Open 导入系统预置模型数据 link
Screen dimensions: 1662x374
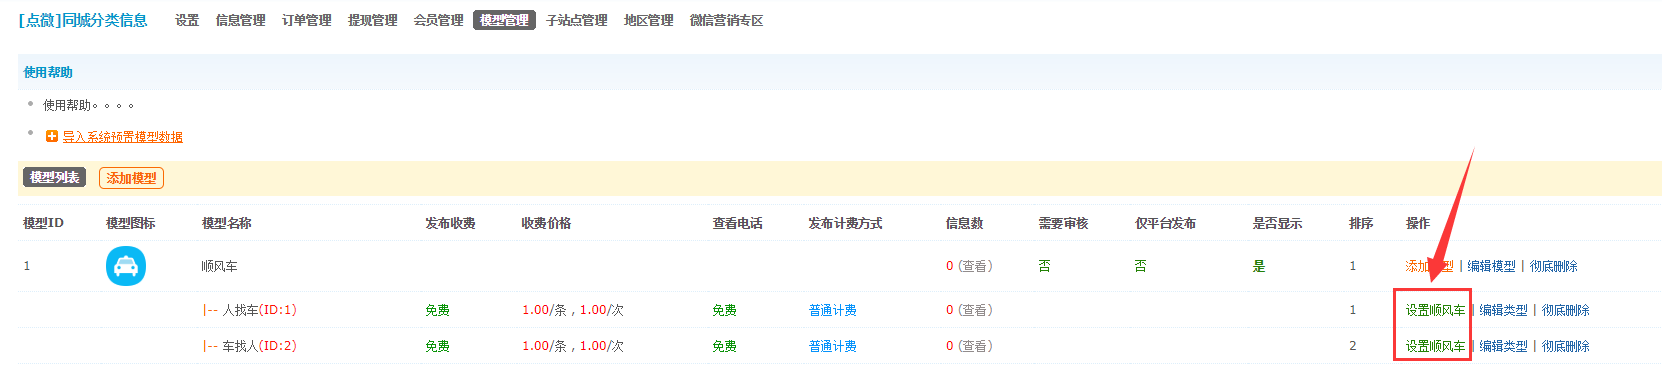(123, 137)
